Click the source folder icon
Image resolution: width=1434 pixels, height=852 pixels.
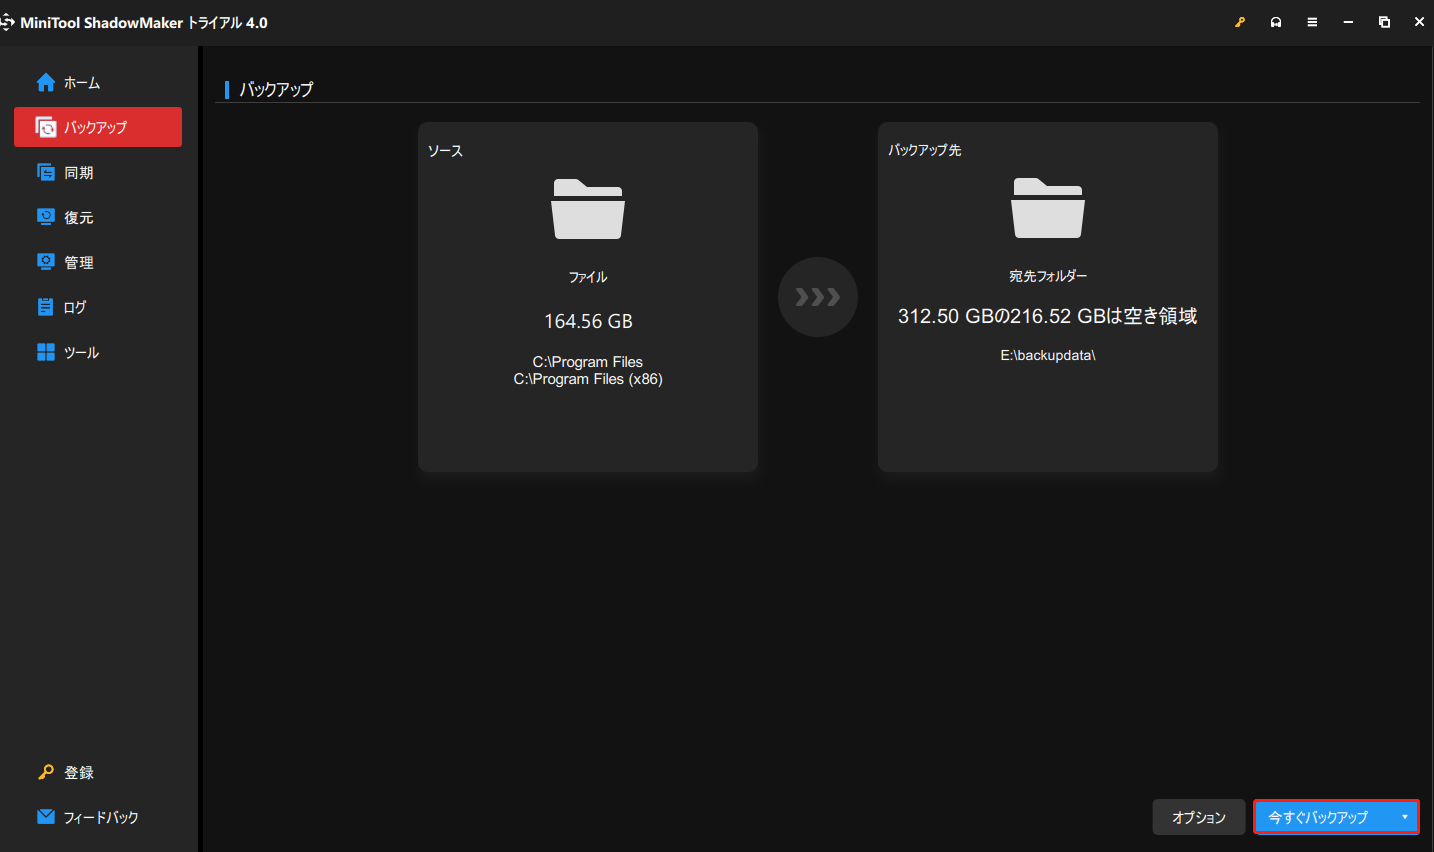pos(588,209)
